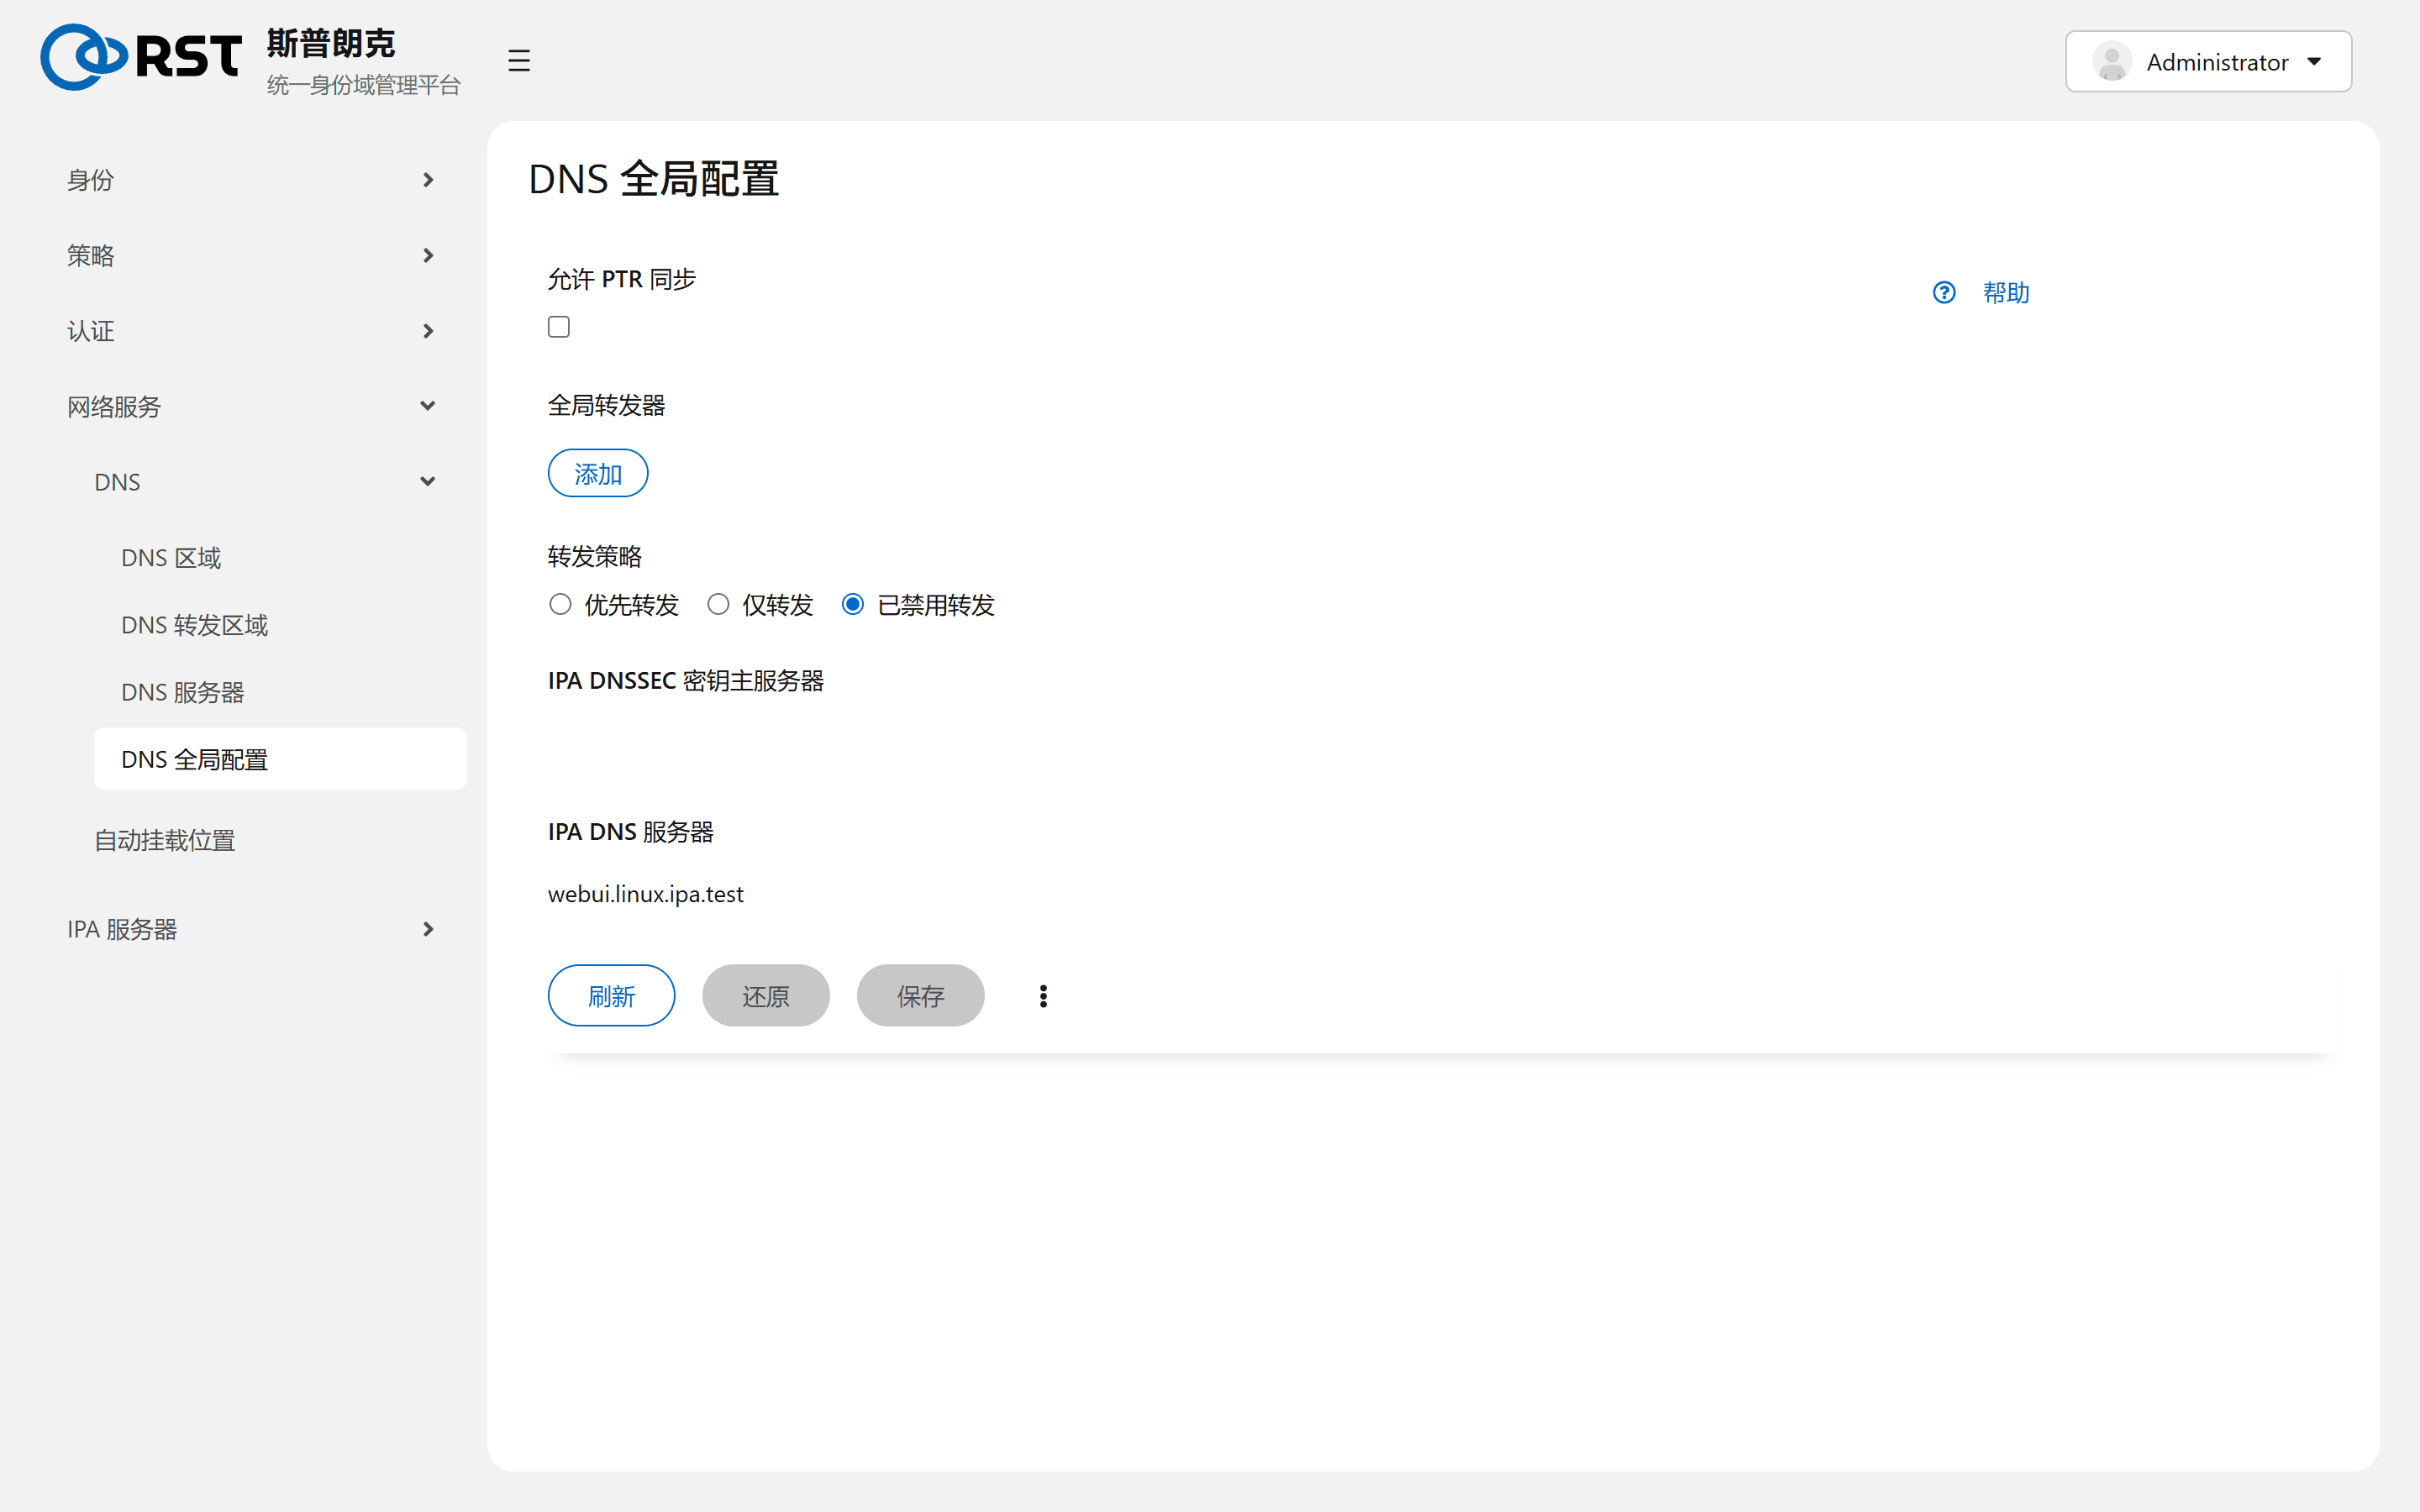Expand the 认证 sidebar section chevron
This screenshot has width=2420, height=1512.
pos(428,331)
